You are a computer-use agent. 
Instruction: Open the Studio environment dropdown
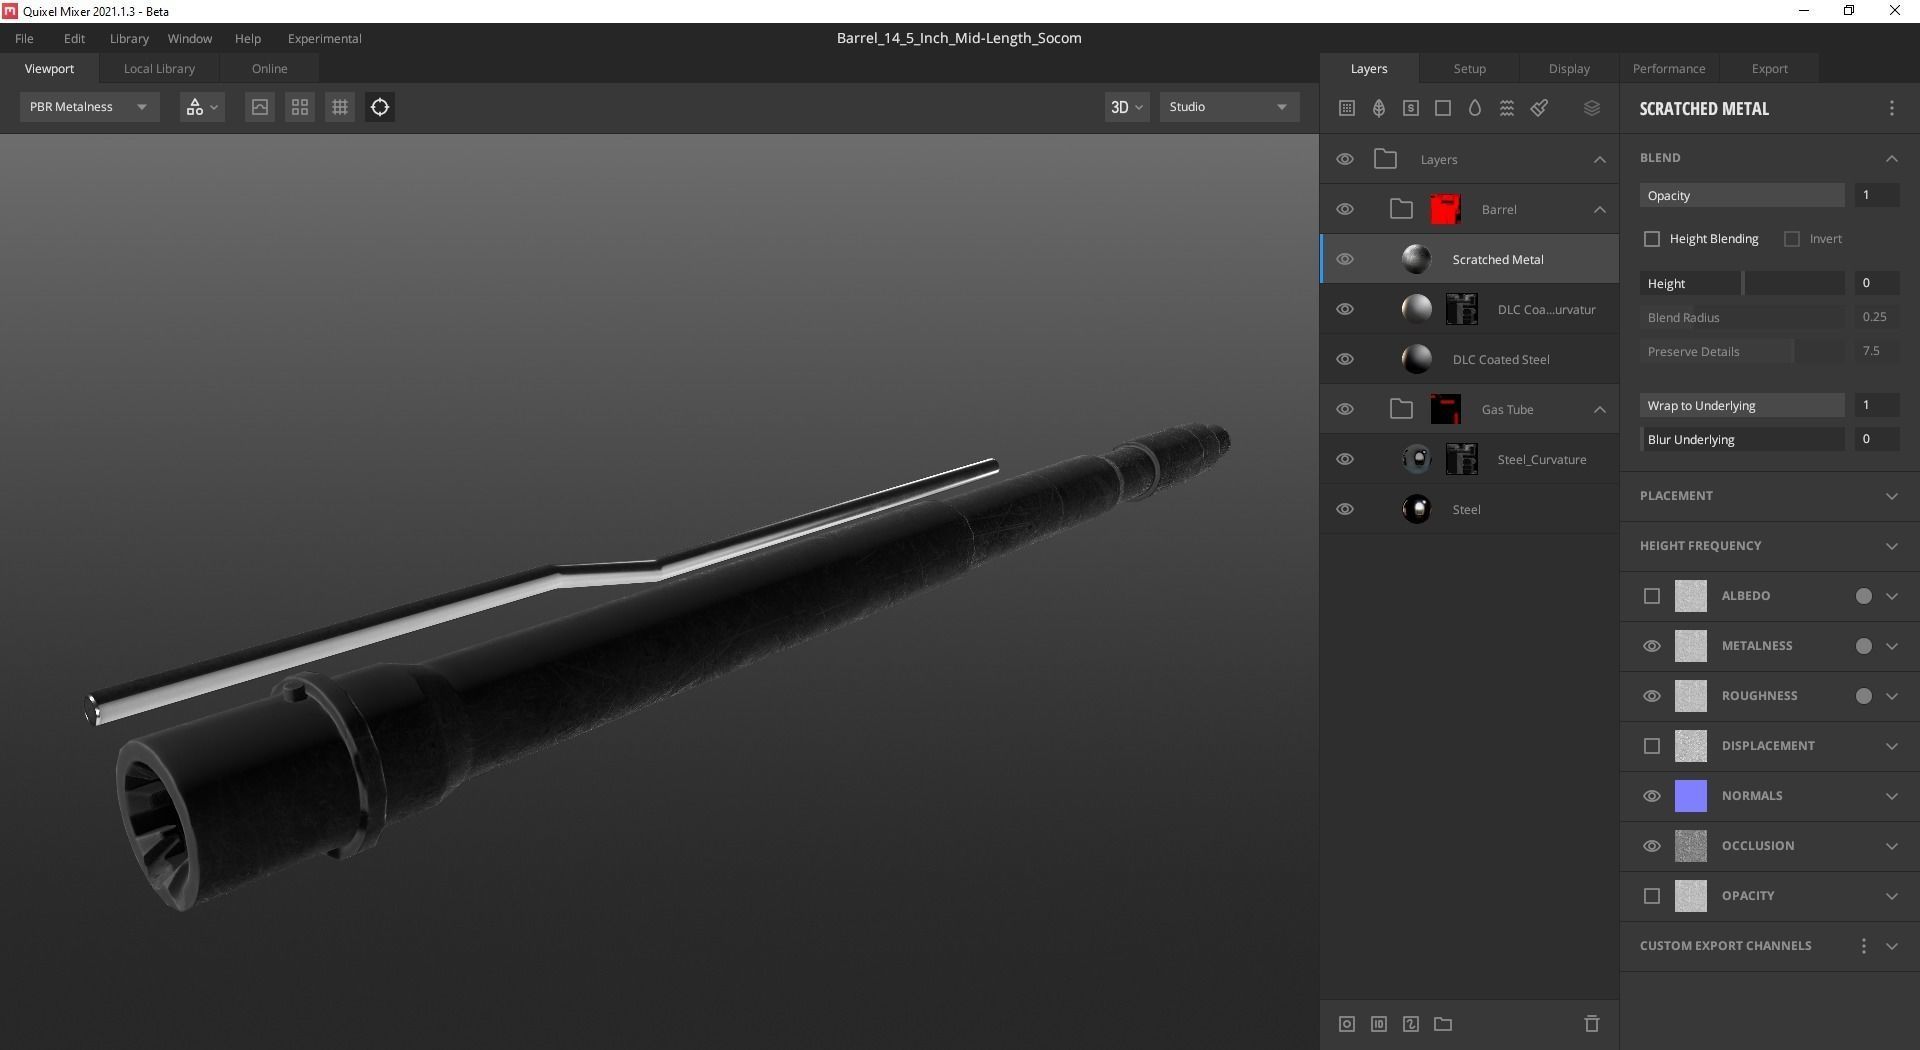coord(1228,107)
